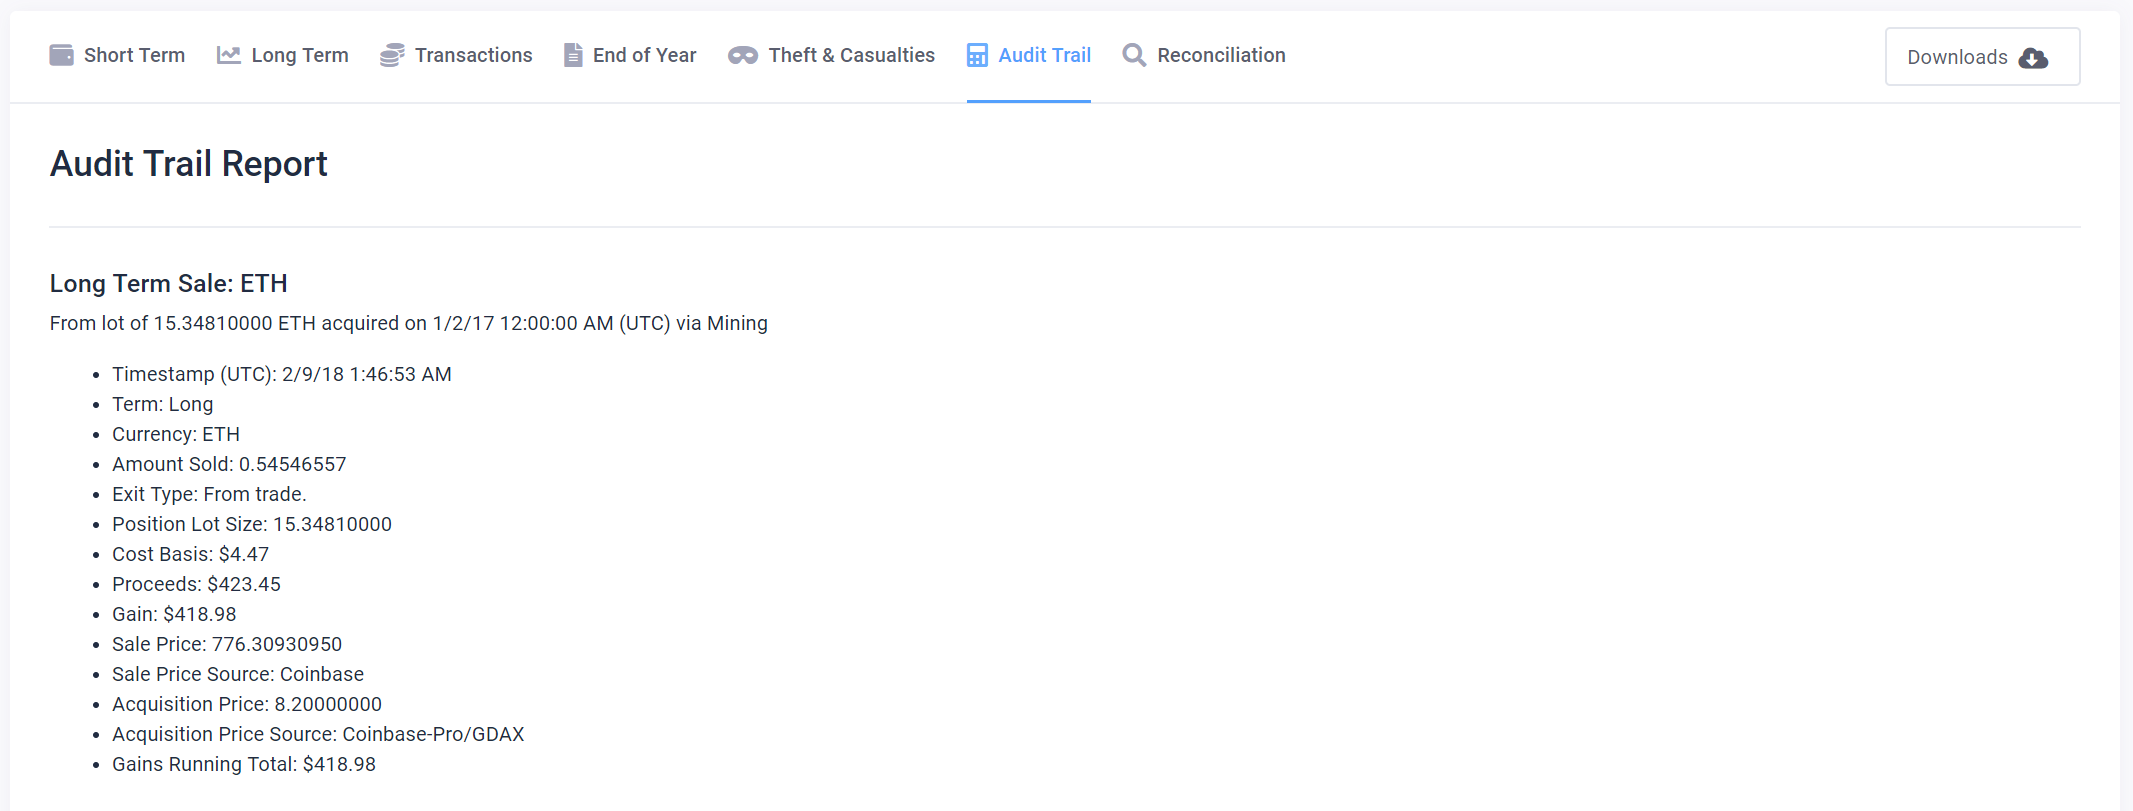Image resolution: width=2133 pixels, height=811 pixels.
Task: Click the End of Year document icon
Action: [573, 55]
